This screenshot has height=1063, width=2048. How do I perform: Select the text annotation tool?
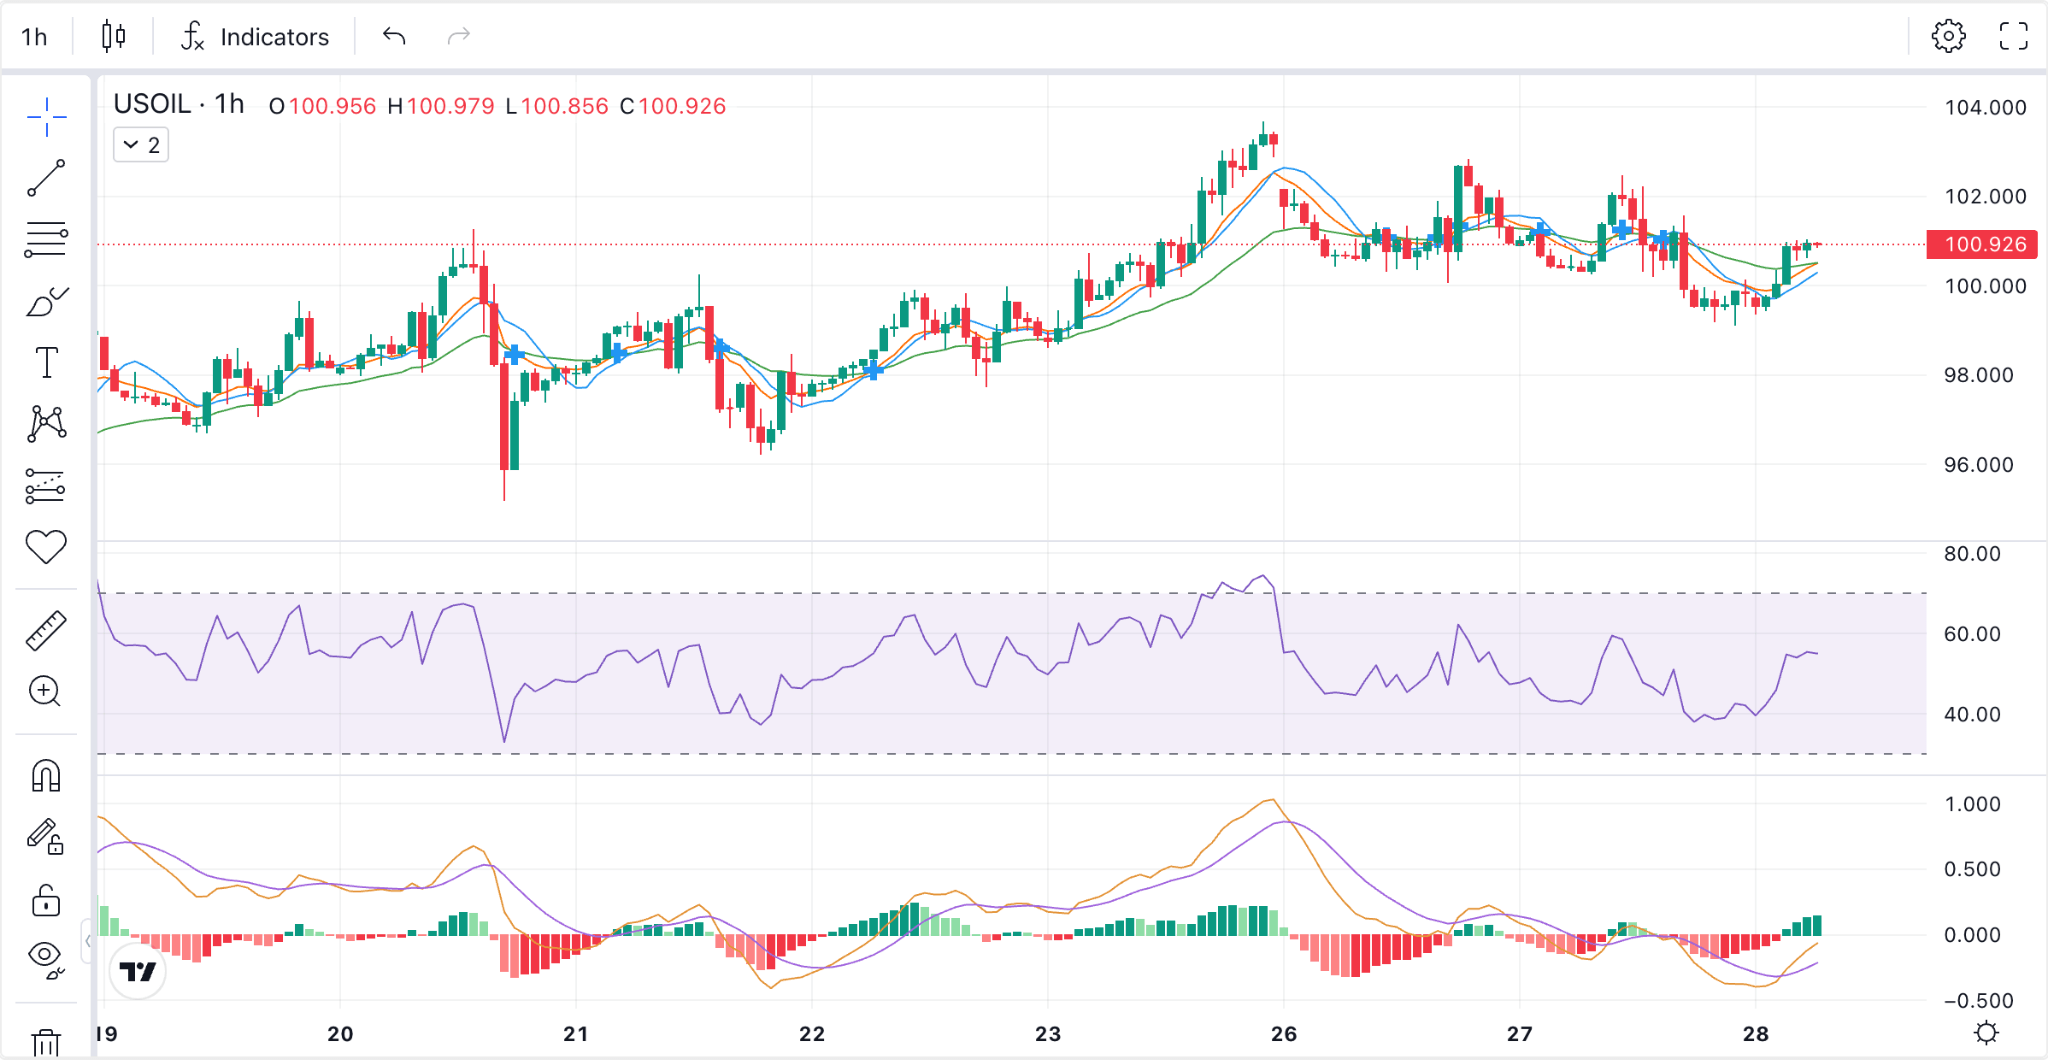[46, 363]
